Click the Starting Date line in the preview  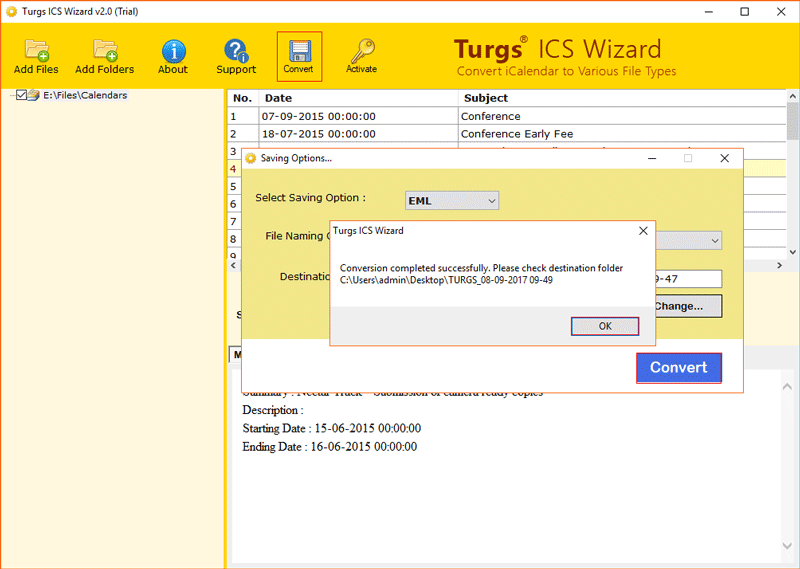tap(332, 428)
